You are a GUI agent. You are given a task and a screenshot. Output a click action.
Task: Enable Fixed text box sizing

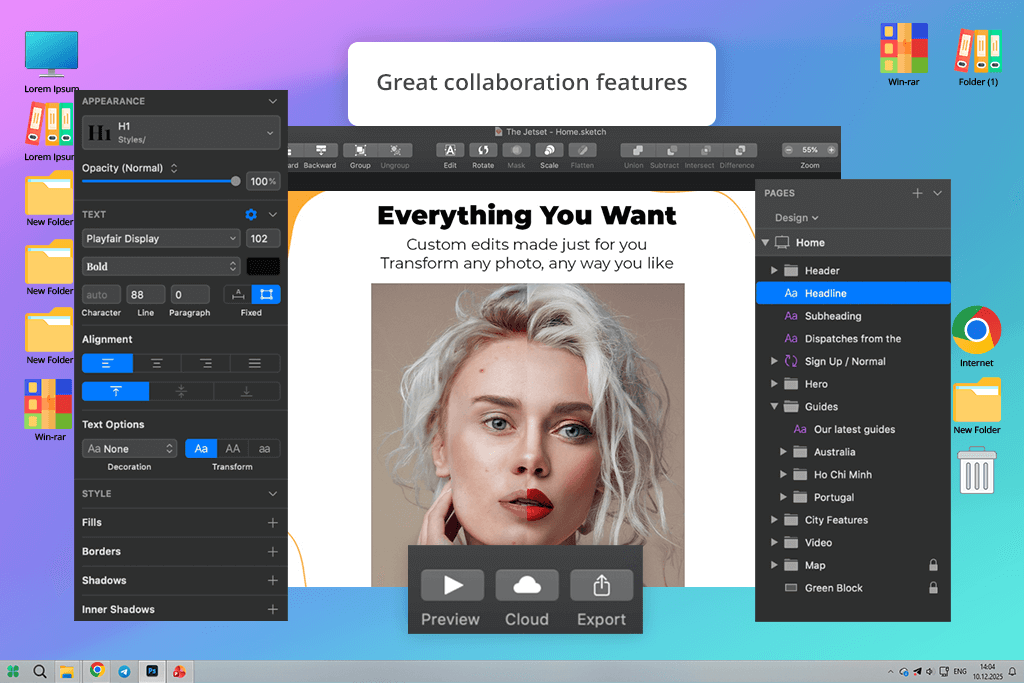click(x=266, y=294)
